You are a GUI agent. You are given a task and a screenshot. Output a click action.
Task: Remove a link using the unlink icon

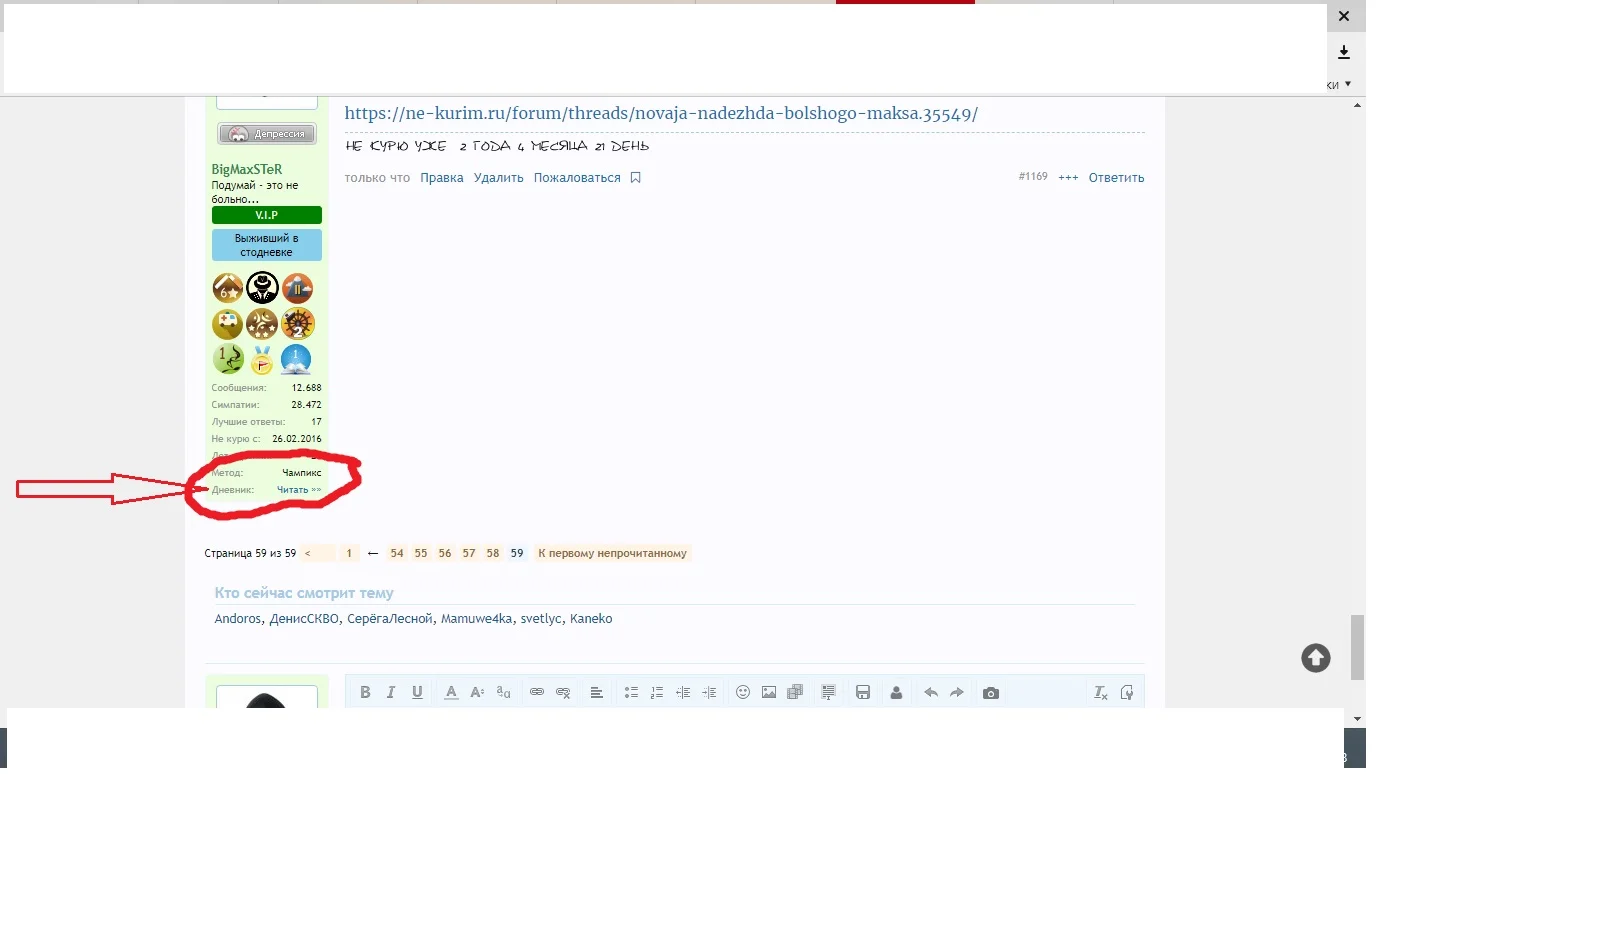pyautogui.click(x=562, y=691)
